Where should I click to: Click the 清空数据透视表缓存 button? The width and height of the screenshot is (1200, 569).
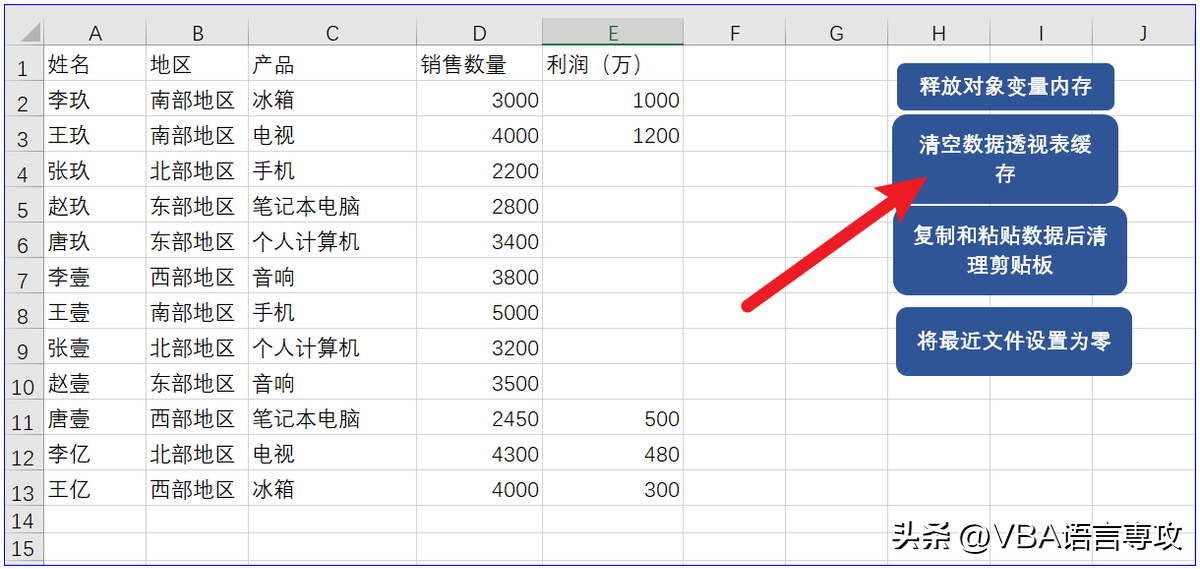[x=1005, y=159]
